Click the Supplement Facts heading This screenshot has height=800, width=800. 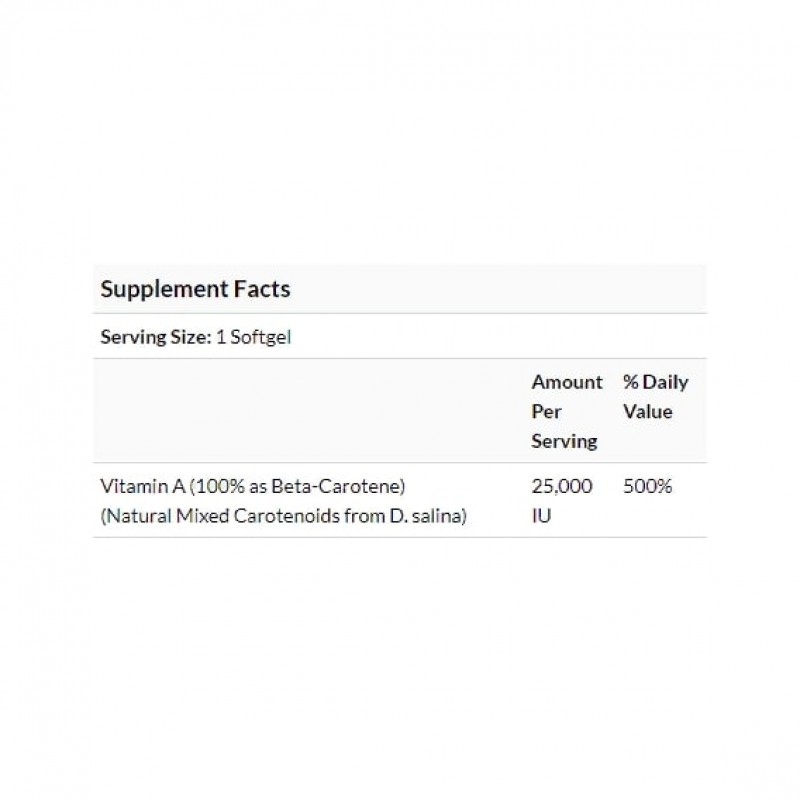point(195,289)
